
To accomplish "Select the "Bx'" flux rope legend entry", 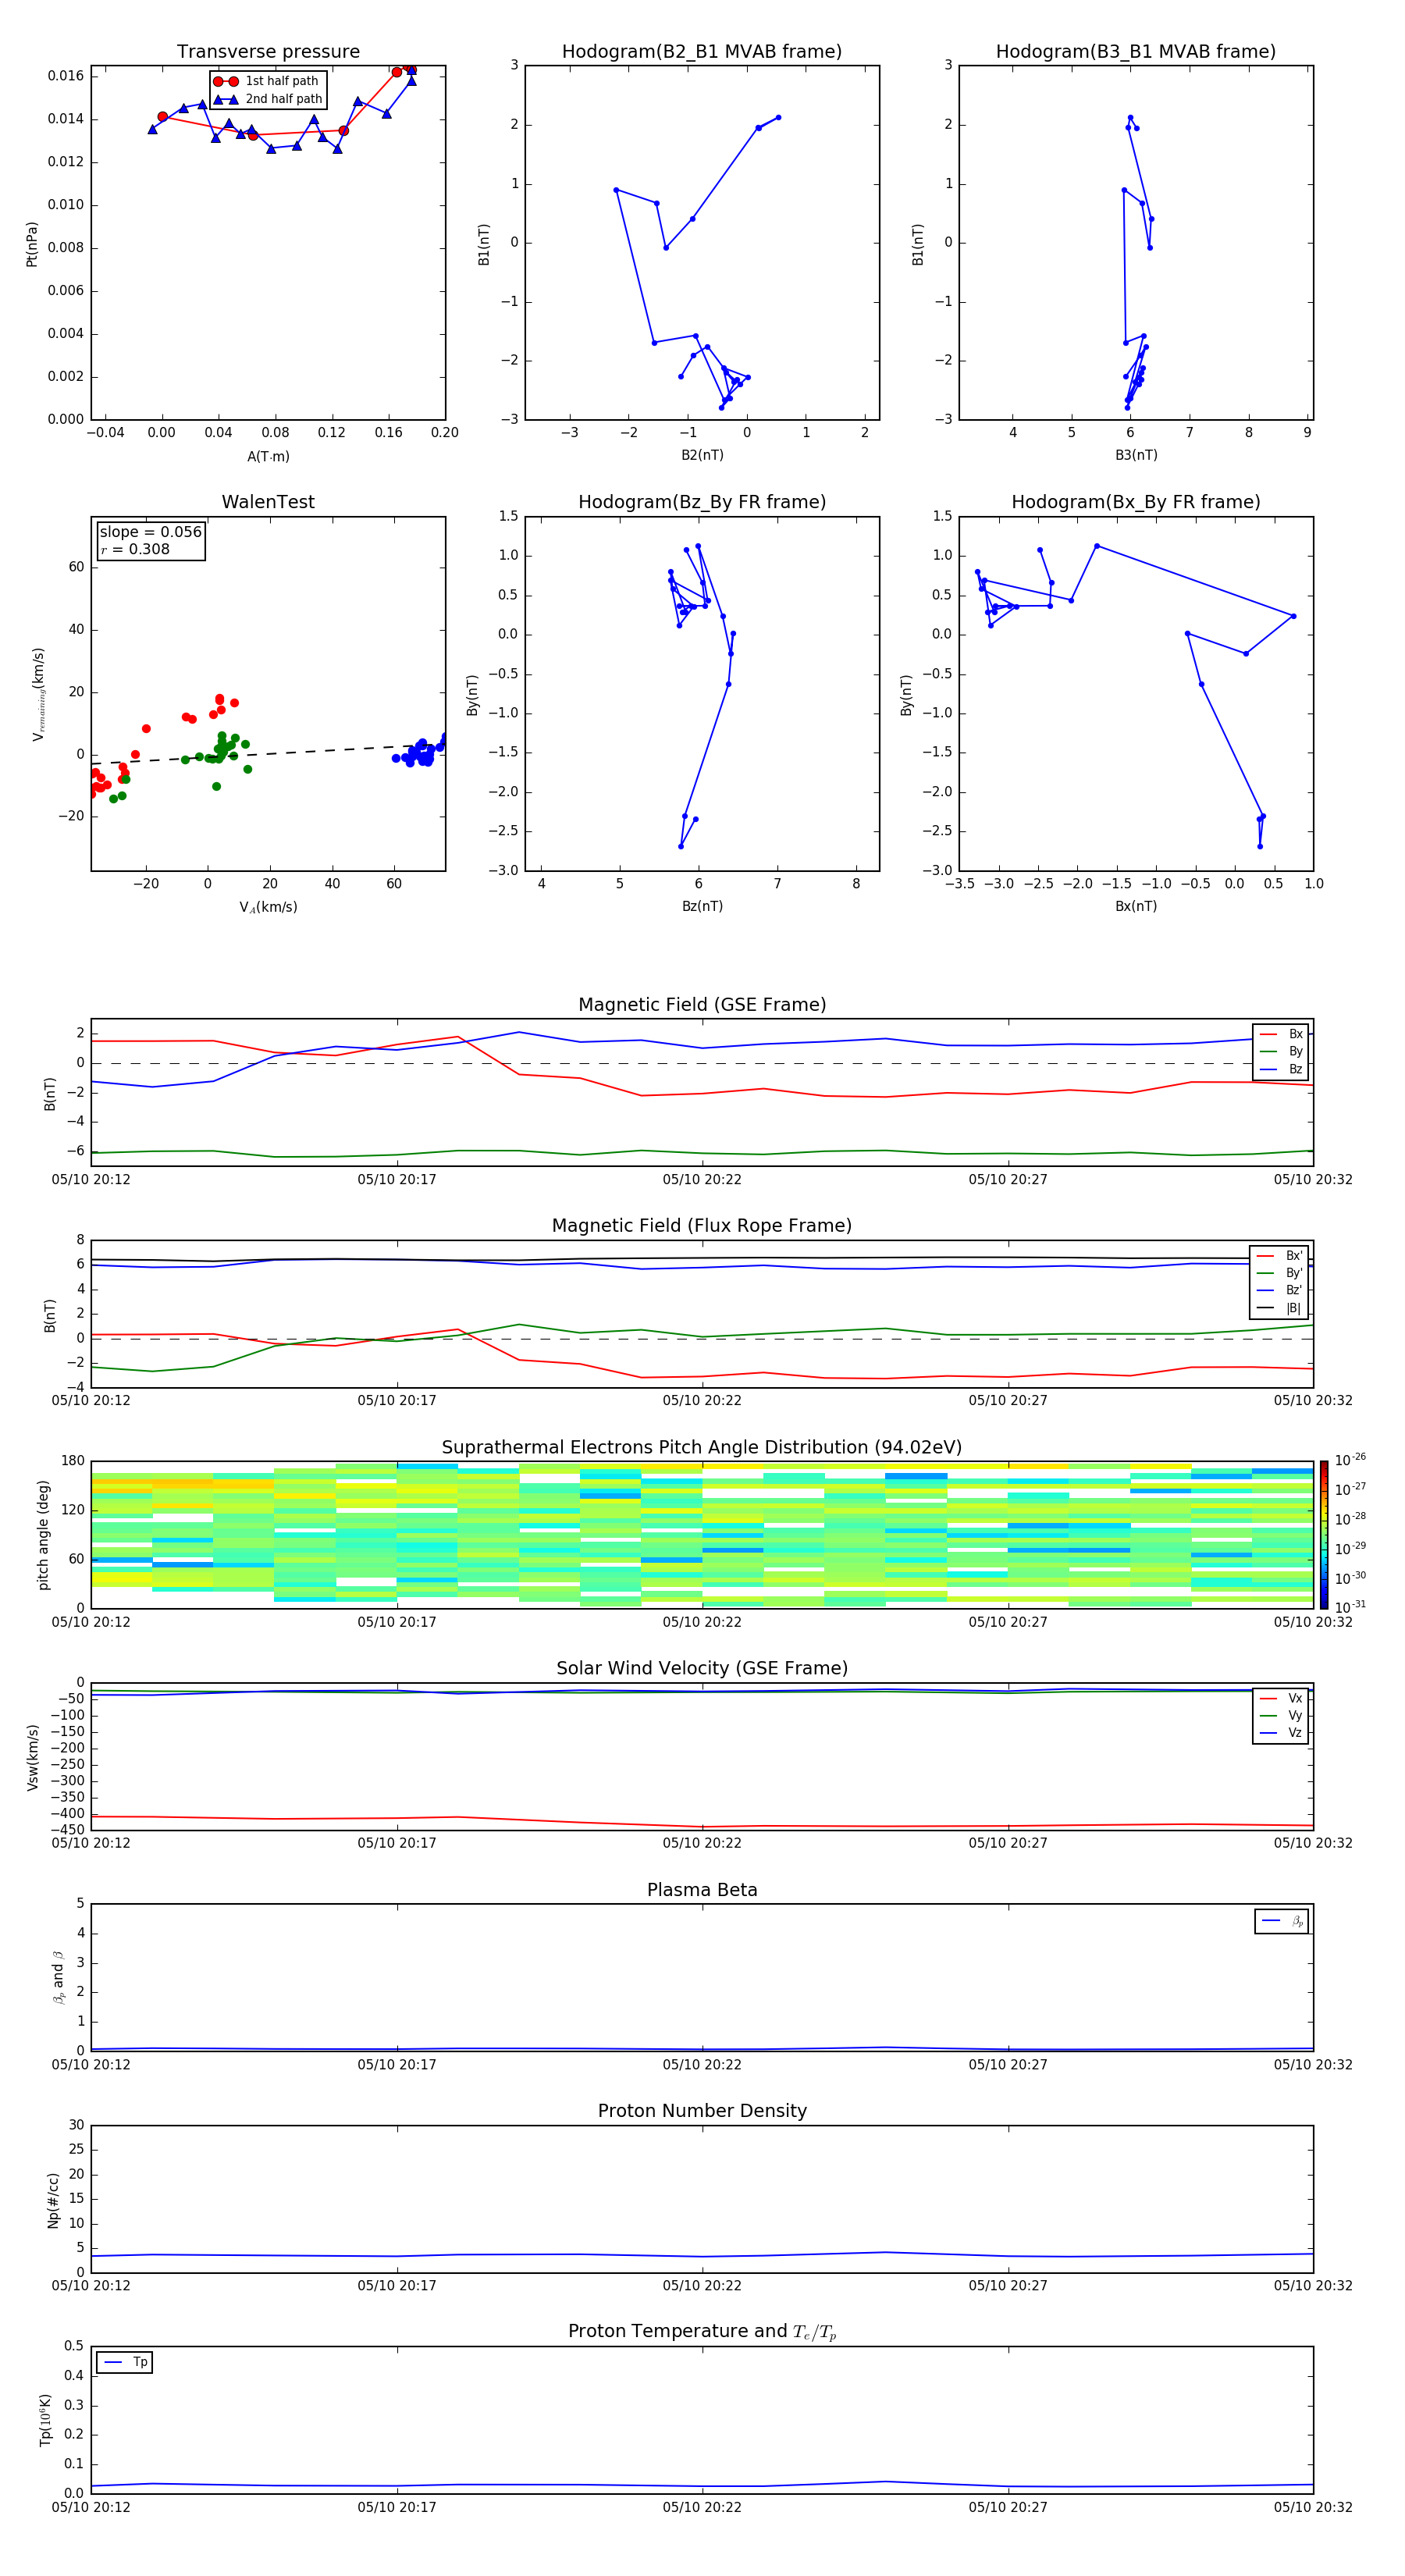I will click(x=1280, y=1256).
